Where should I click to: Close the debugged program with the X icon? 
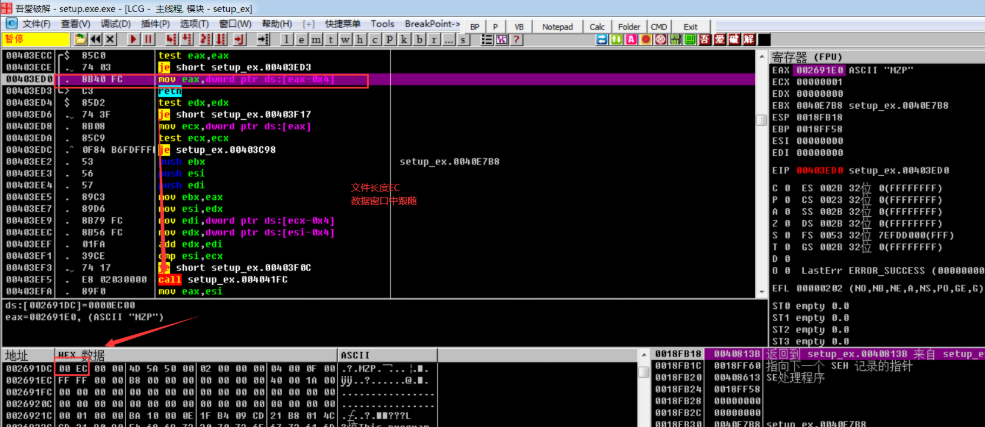point(110,39)
